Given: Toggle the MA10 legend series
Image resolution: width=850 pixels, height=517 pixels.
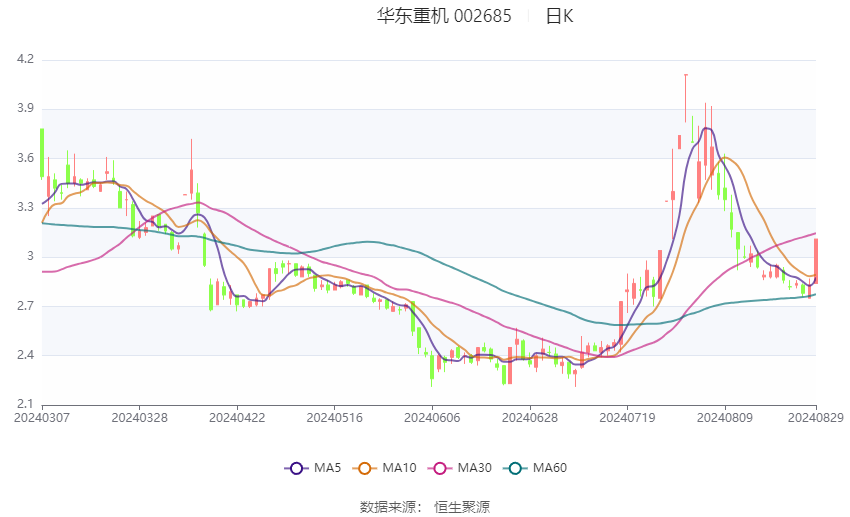Looking at the screenshot, I should [x=384, y=468].
